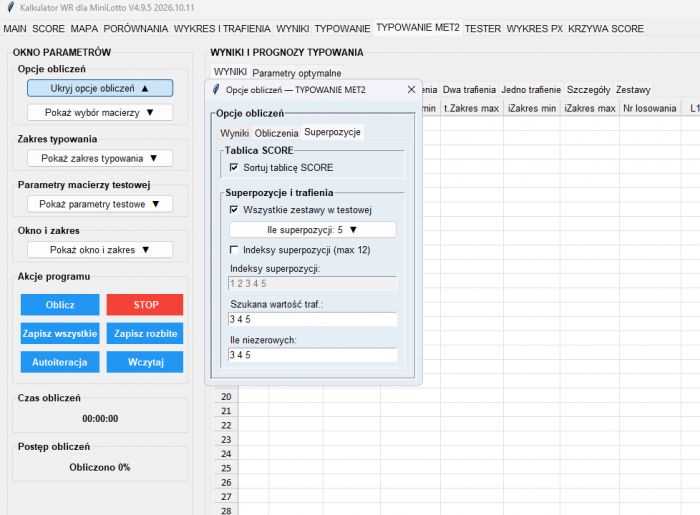Collapse options with Ukryj opcje obliczeń
This screenshot has width=700, height=515.
pos(100,88)
